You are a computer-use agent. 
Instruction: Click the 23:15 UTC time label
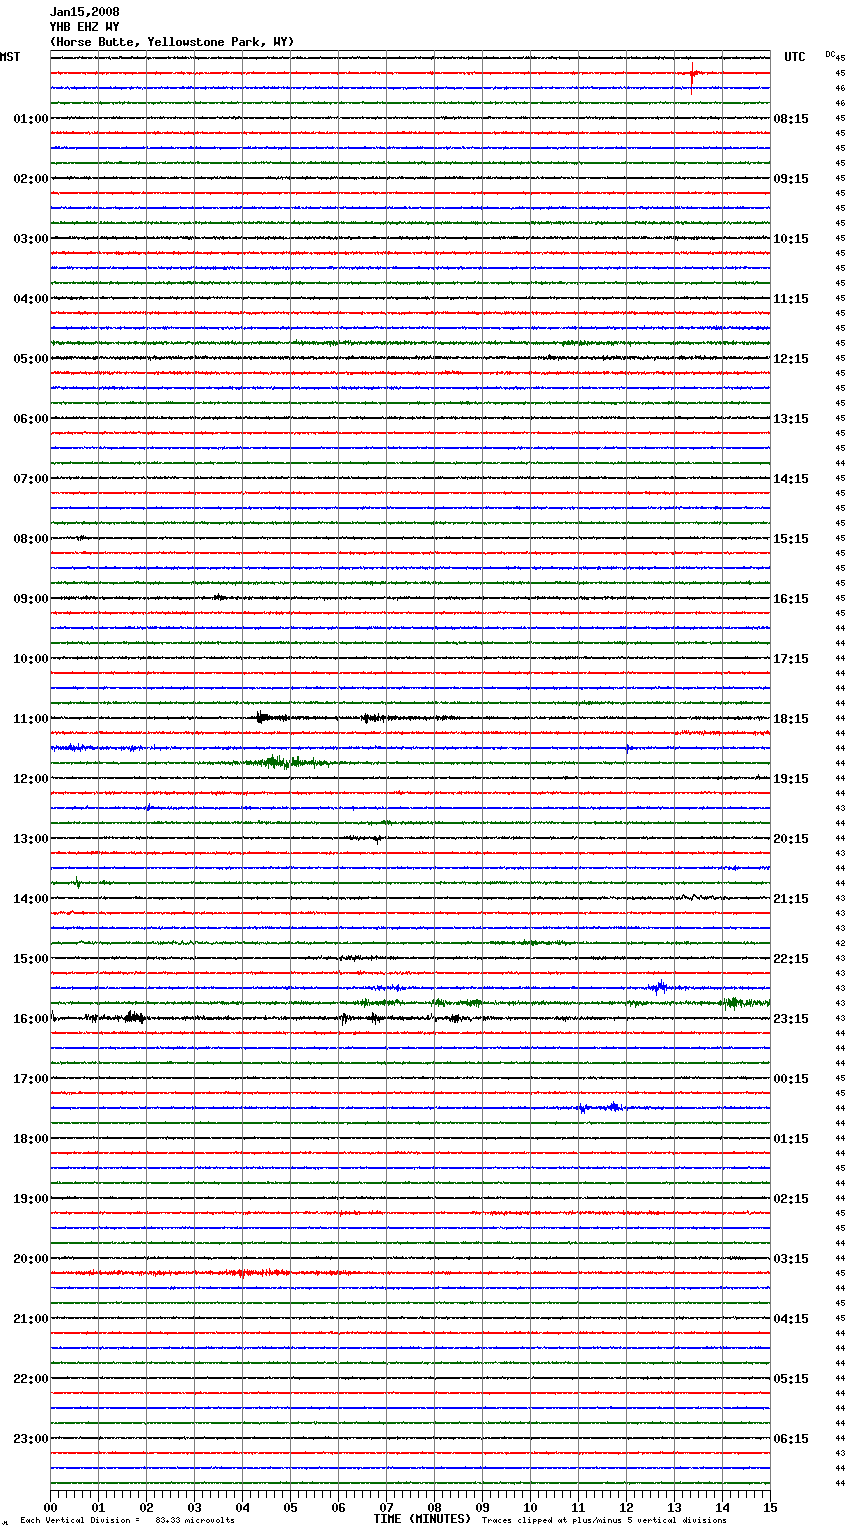(791, 1019)
